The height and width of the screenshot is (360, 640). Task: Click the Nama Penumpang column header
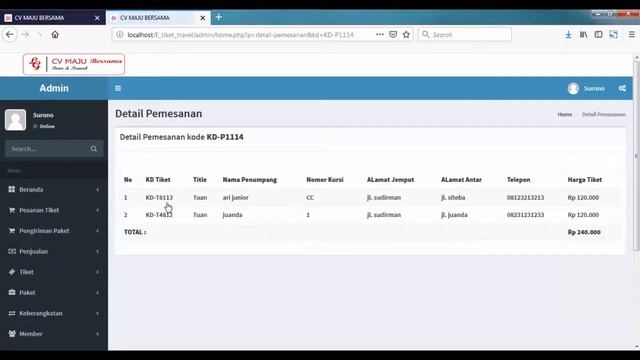point(250,180)
